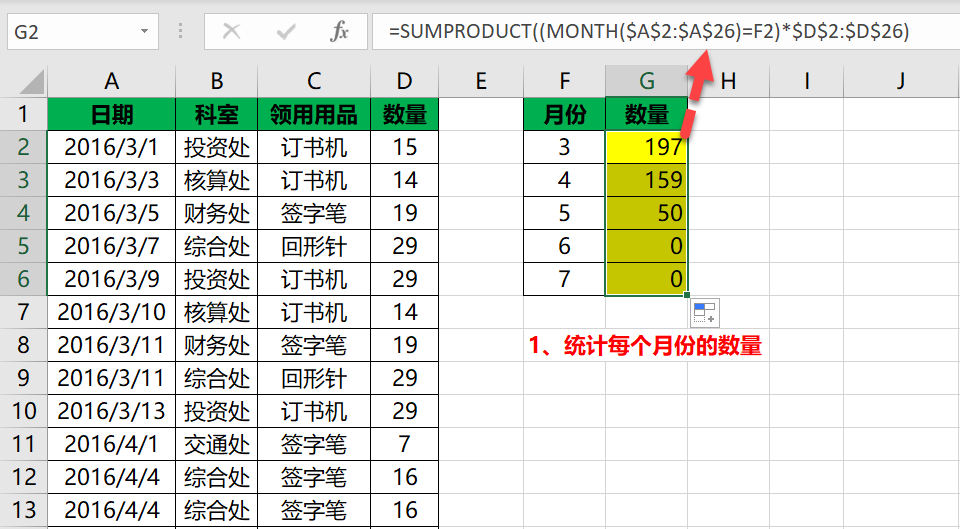The width and height of the screenshot is (960, 529).
Task: Click the 科室 header cell
Action: click(216, 114)
